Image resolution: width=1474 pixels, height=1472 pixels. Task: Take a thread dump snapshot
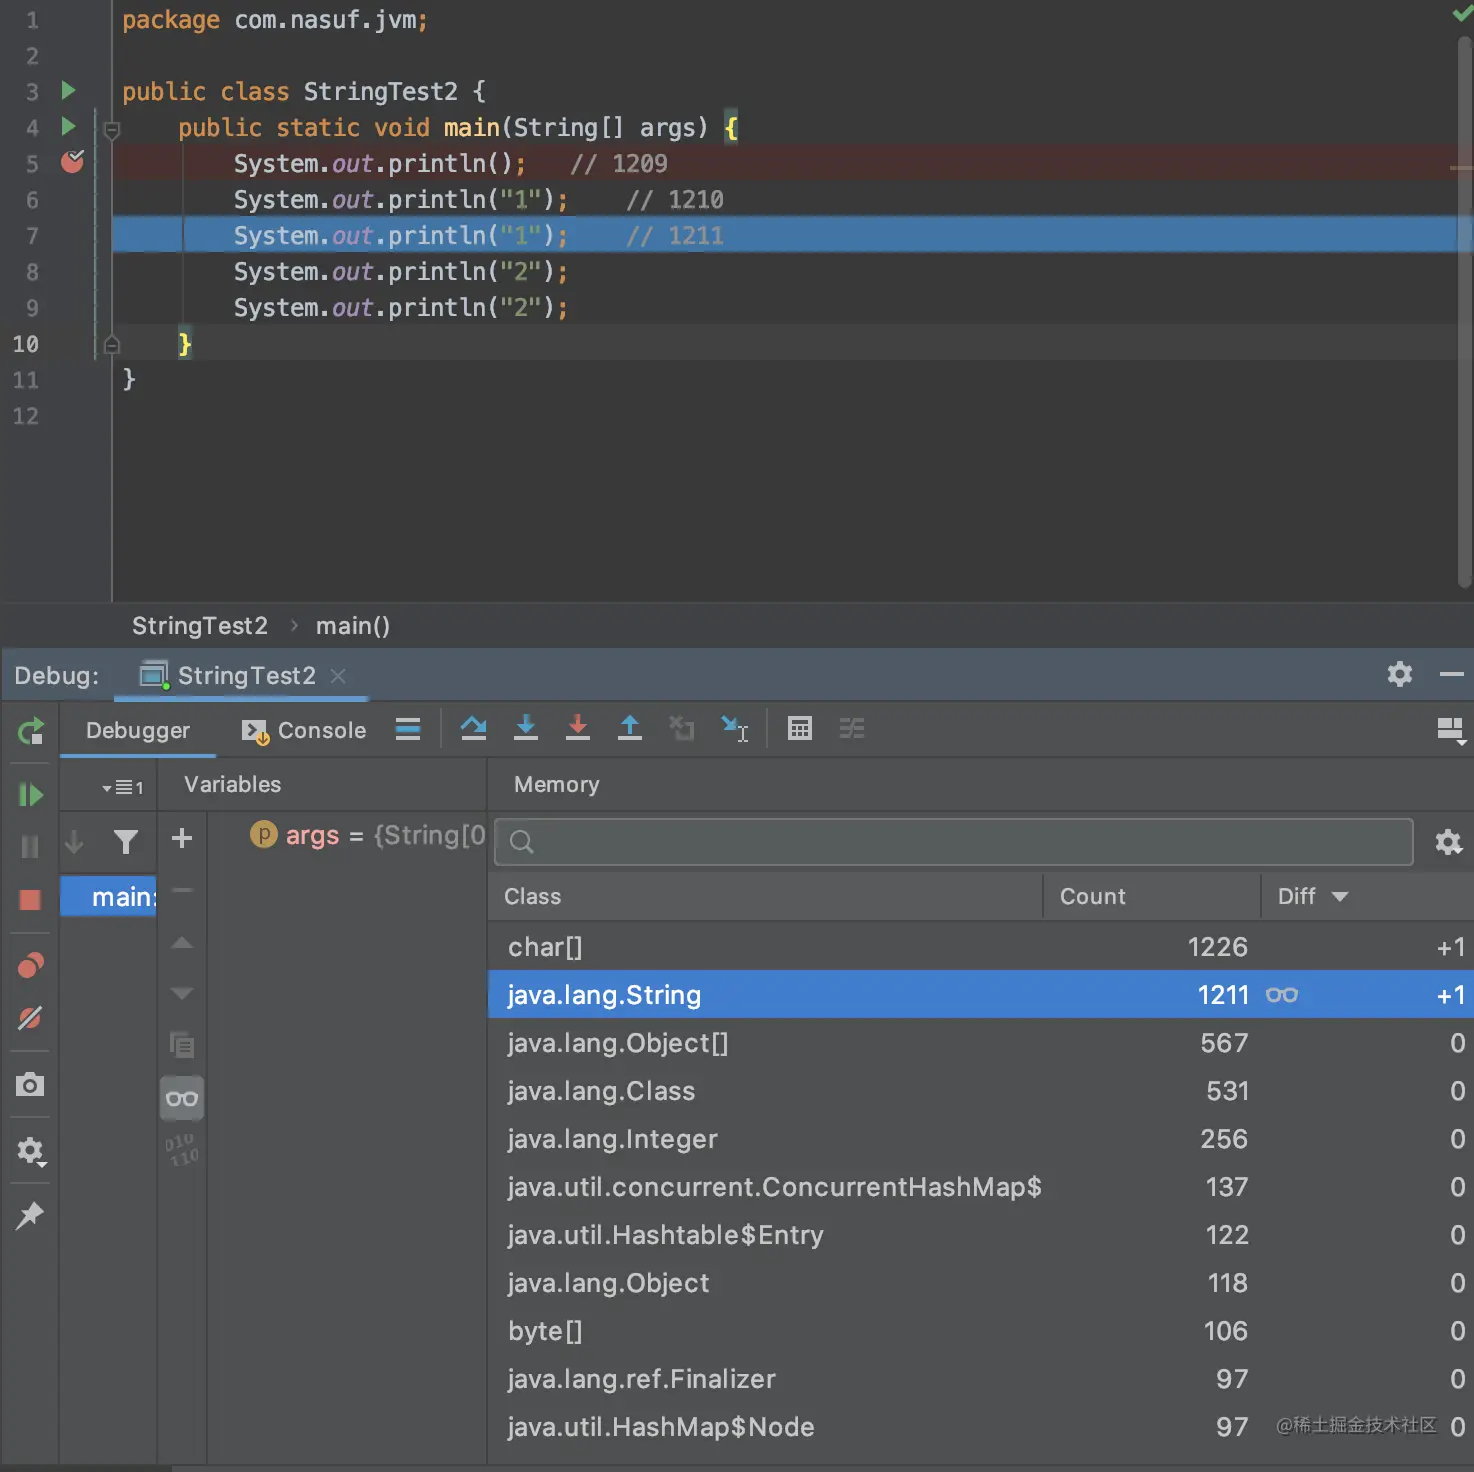click(30, 1085)
